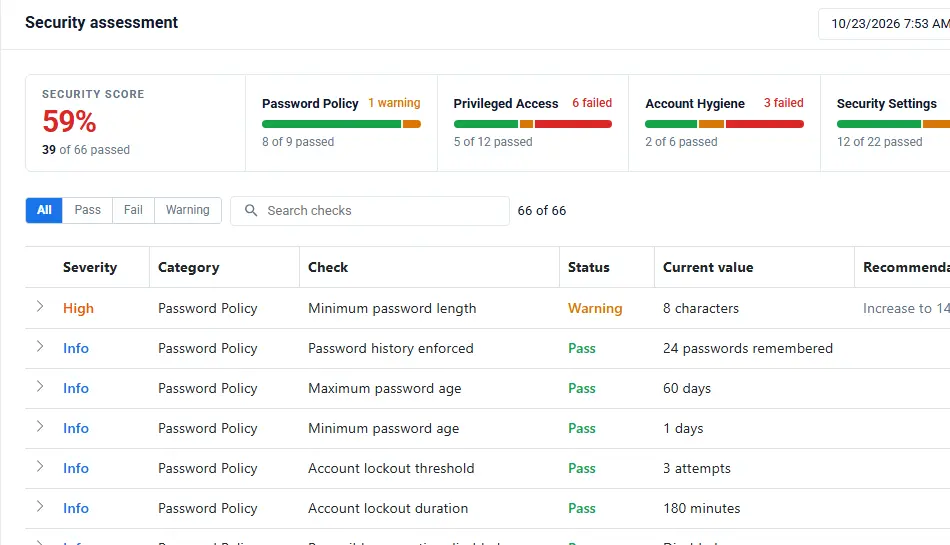Click the Privileged Access progress bar
The height and width of the screenshot is (545, 950).
(533, 124)
